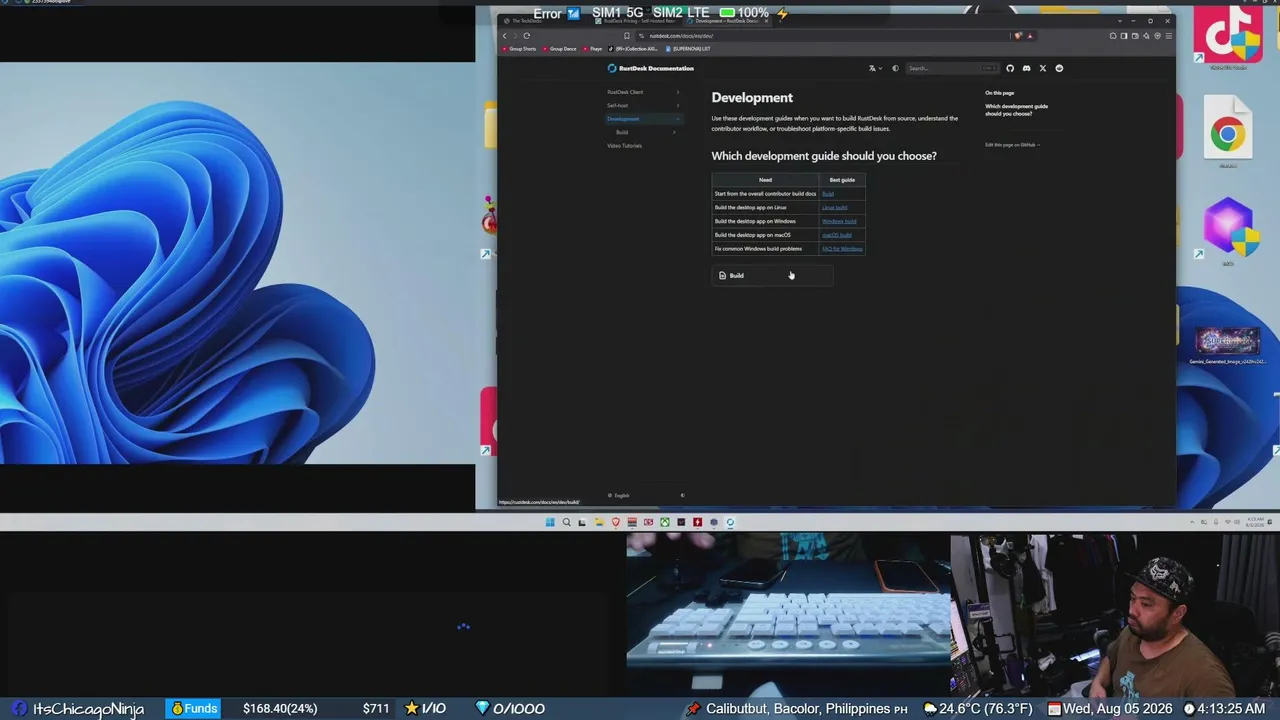
Task: Bookmark this page in the address bar
Action: 627,36
